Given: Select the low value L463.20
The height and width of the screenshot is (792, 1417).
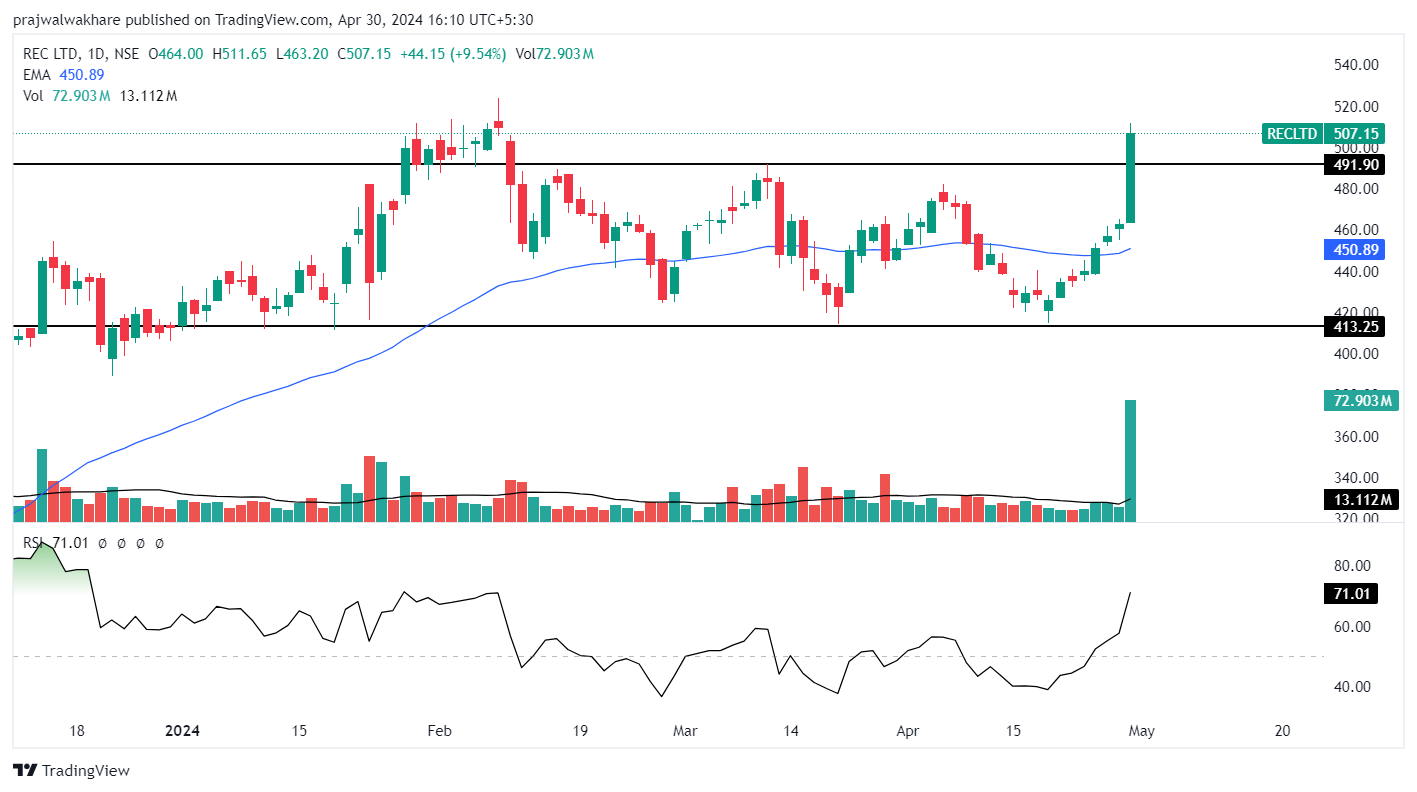Looking at the screenshot, I should click(x=303, y=54).
